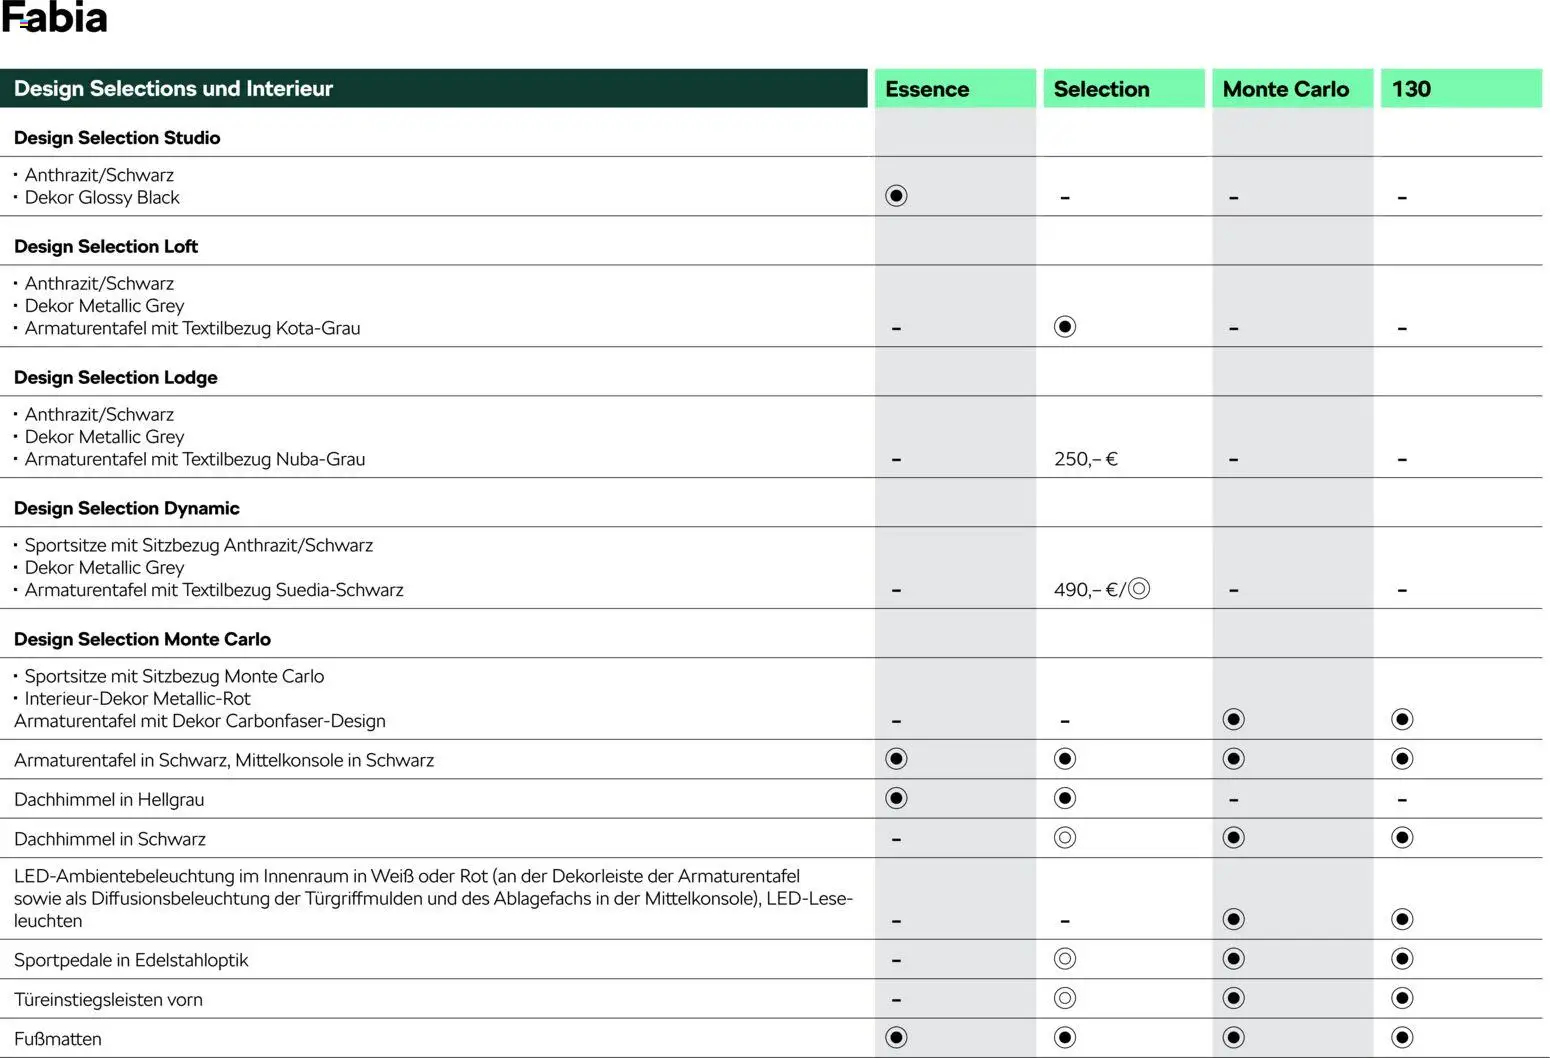Click the Design Selection Dynamic heading

[x=127, y=508]
